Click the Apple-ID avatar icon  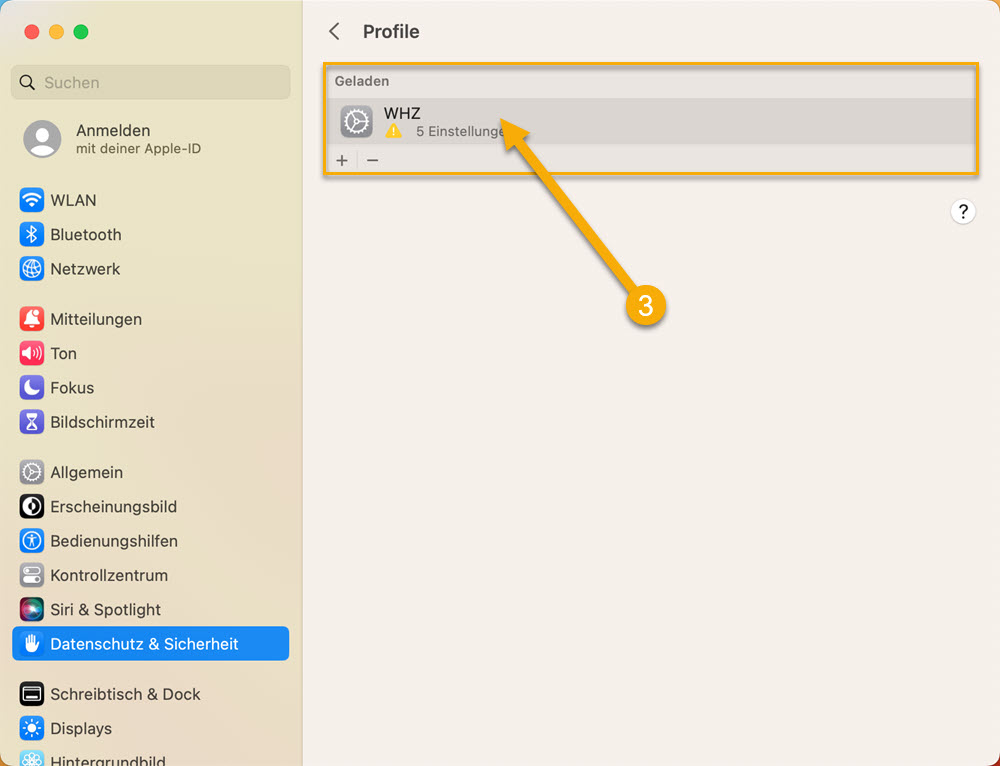[42, 138]
